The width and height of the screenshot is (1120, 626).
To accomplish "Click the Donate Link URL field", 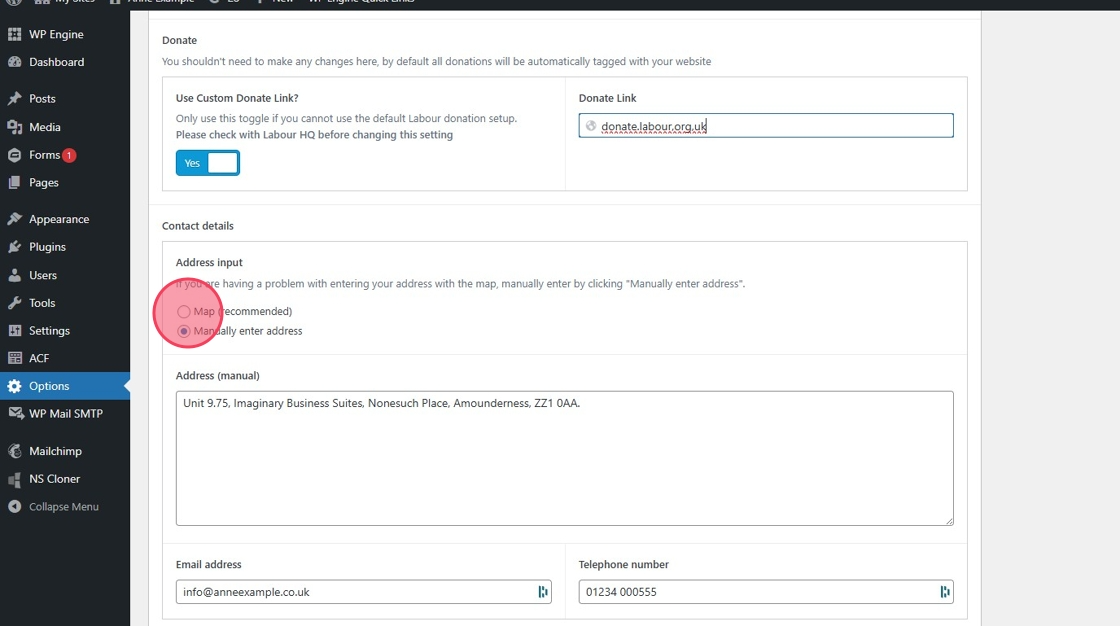I will pos(770,126).
